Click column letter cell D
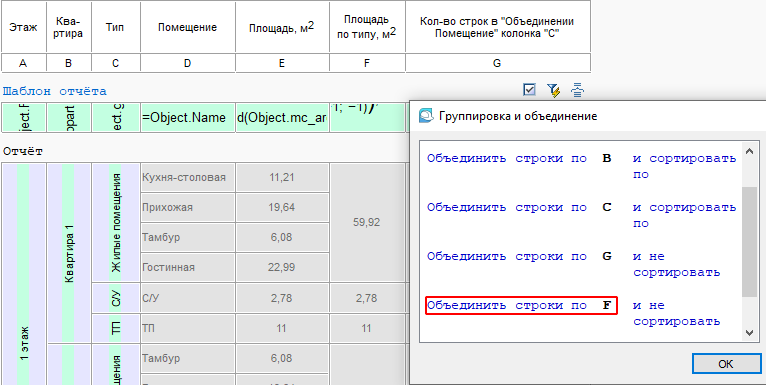 188,63
